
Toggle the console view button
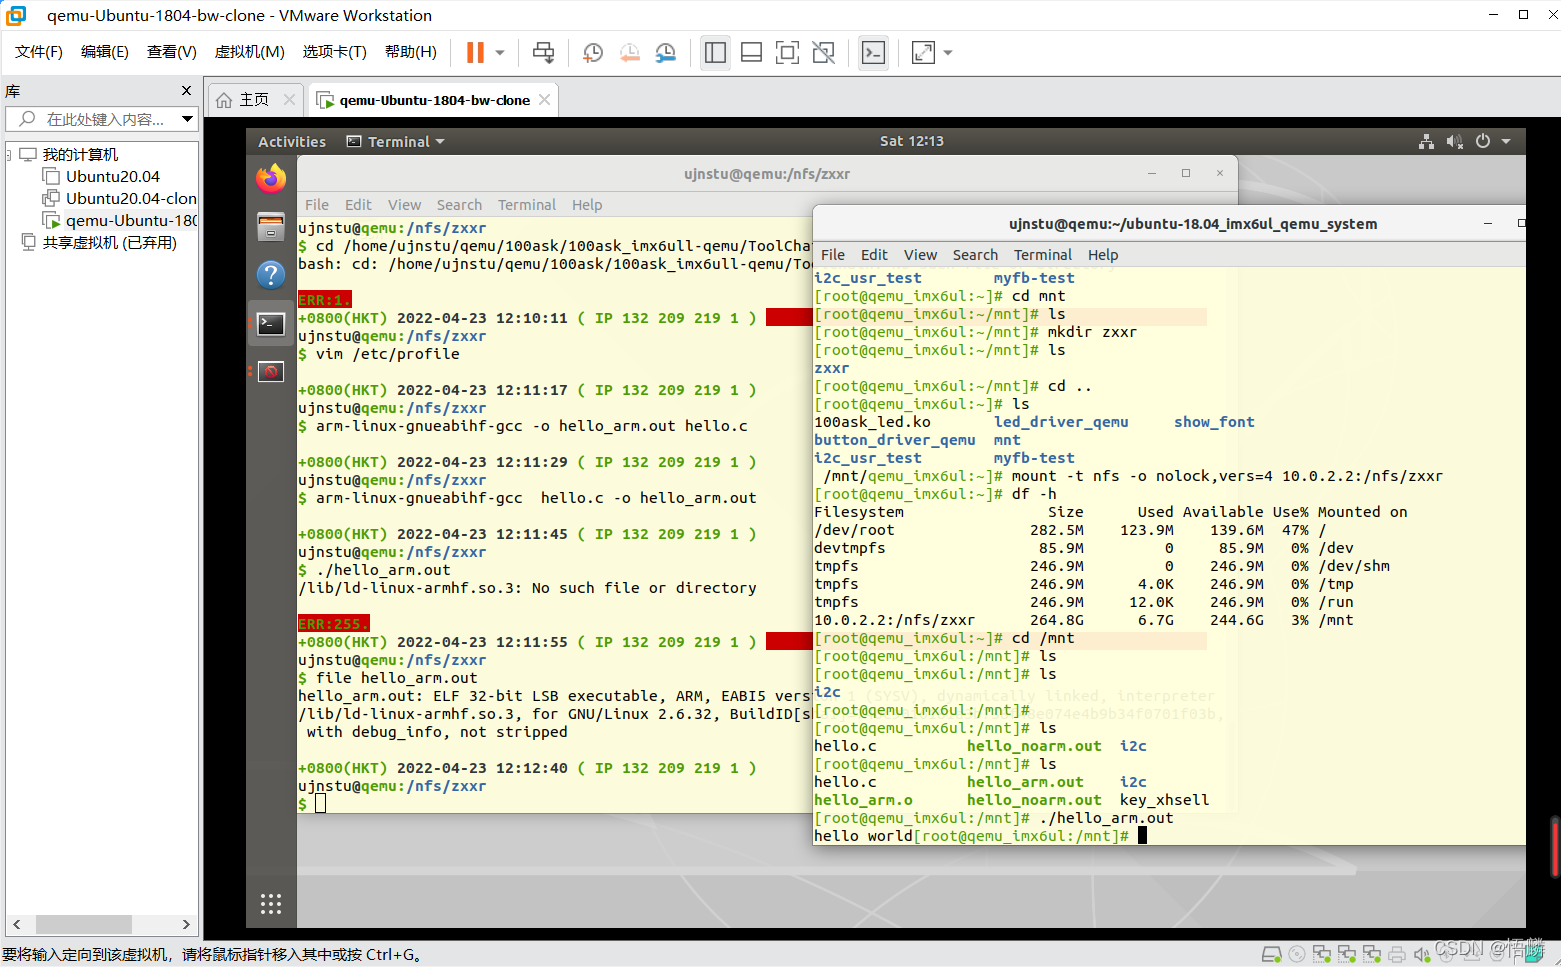pos(873,52)
